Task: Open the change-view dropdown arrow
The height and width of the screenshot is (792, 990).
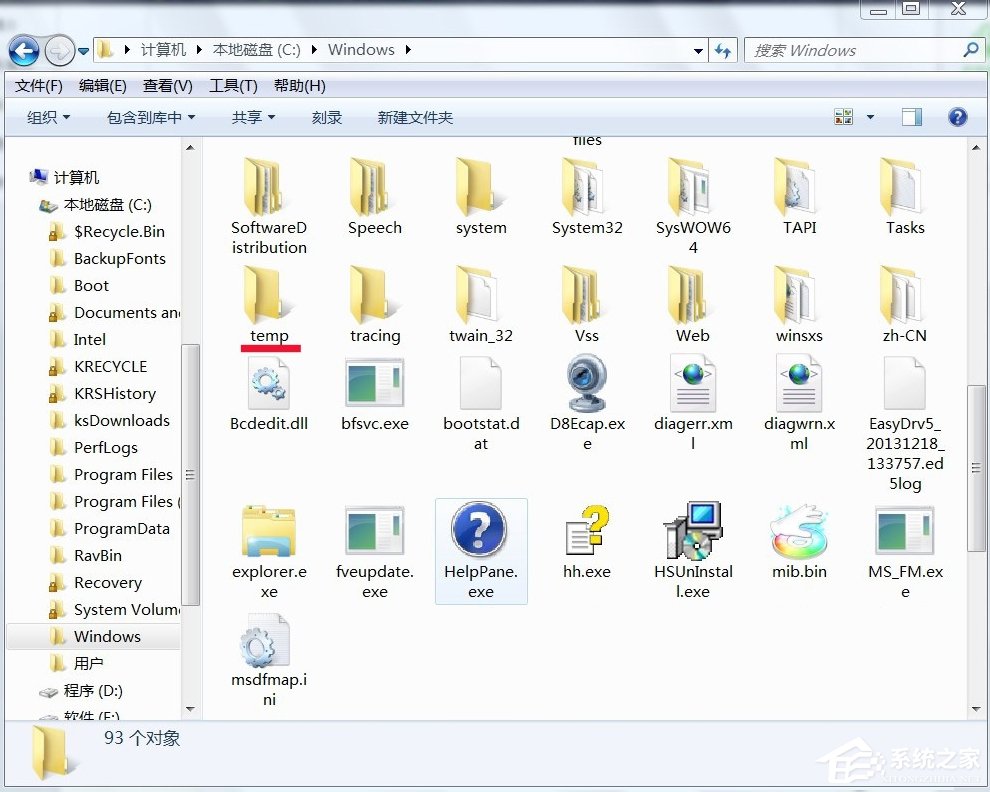Action: (x=869, y=117)
